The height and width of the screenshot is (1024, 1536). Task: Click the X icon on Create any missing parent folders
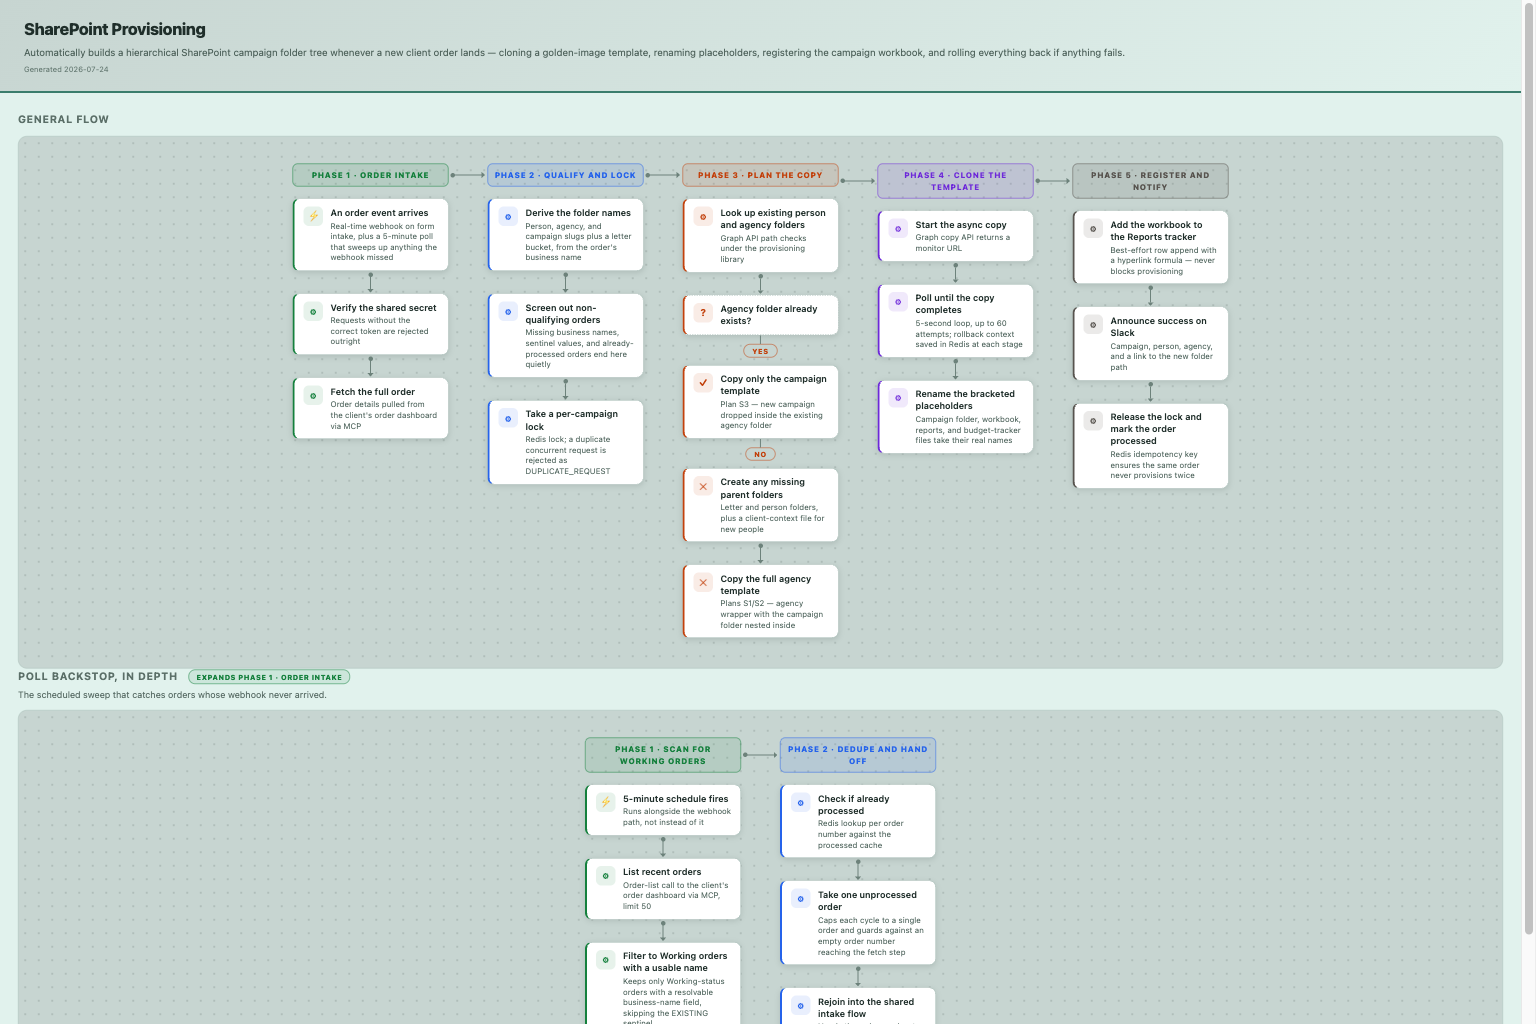click(x=703, y=486)
